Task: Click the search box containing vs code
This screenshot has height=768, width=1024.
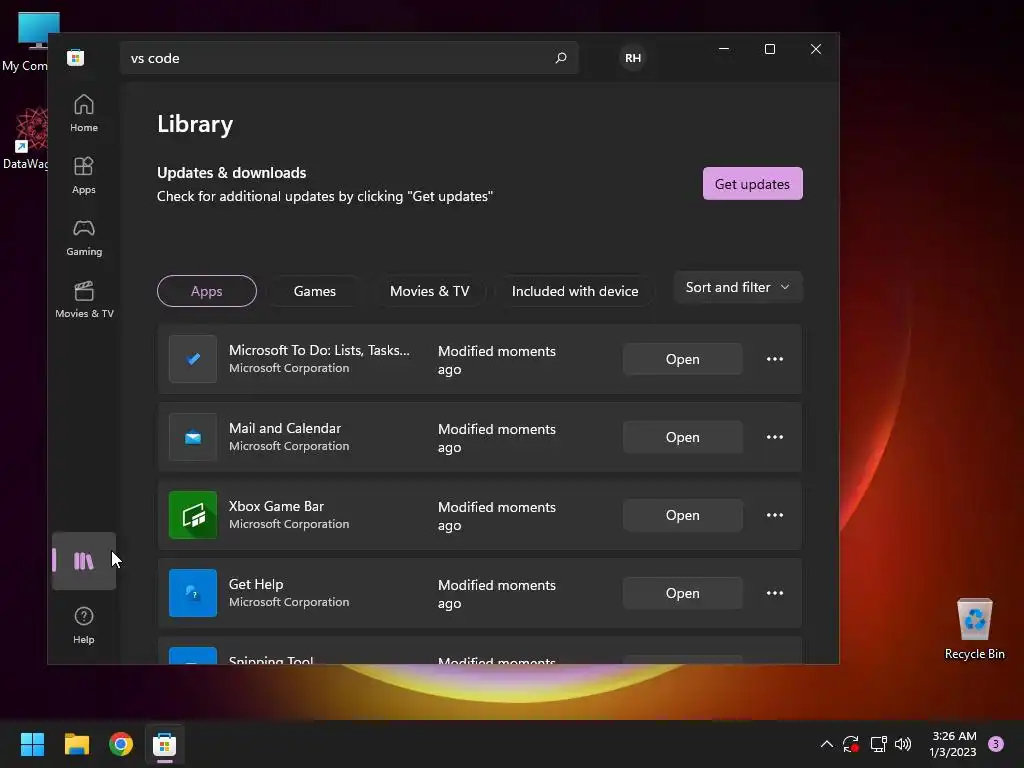Action: point(349,57)
